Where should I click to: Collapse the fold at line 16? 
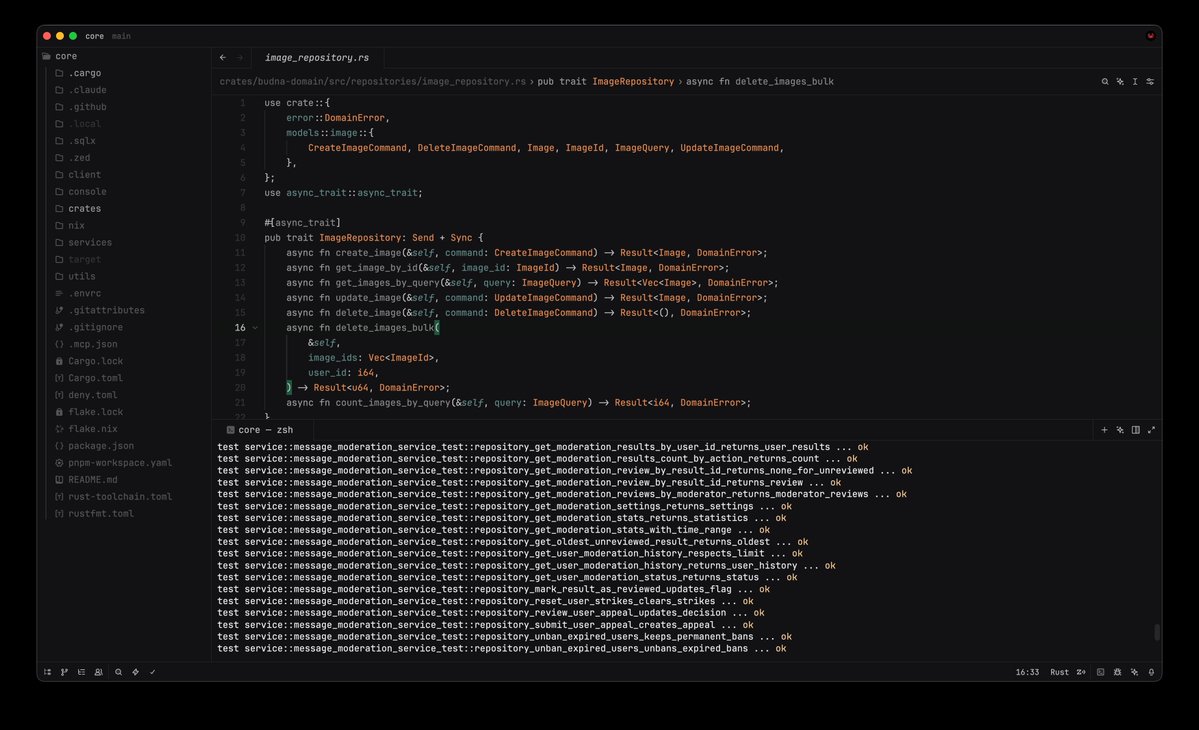[255, 328]
